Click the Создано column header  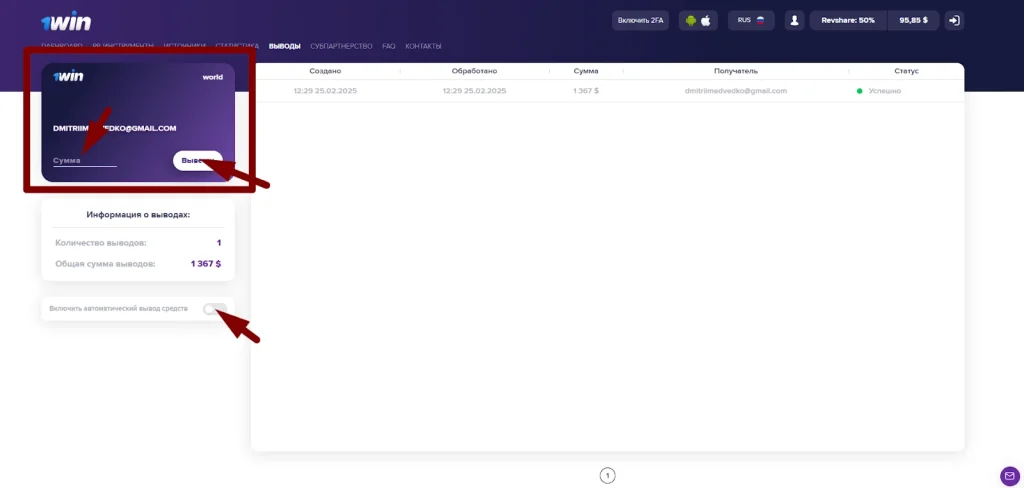(325, 71)
